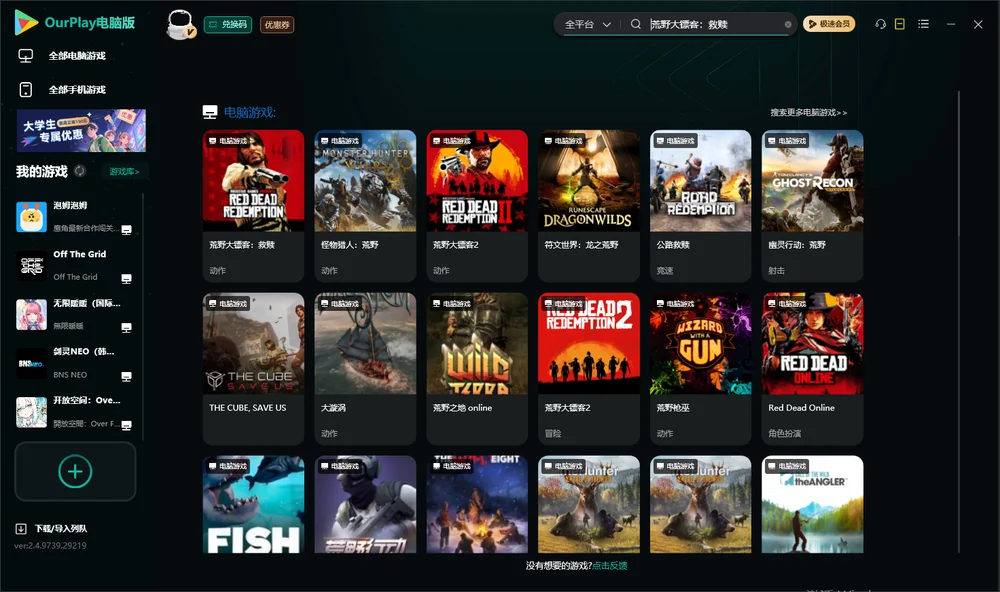
Task: Open 符文世界：龙之荒野 game card
Action: (x=589, y=205)
